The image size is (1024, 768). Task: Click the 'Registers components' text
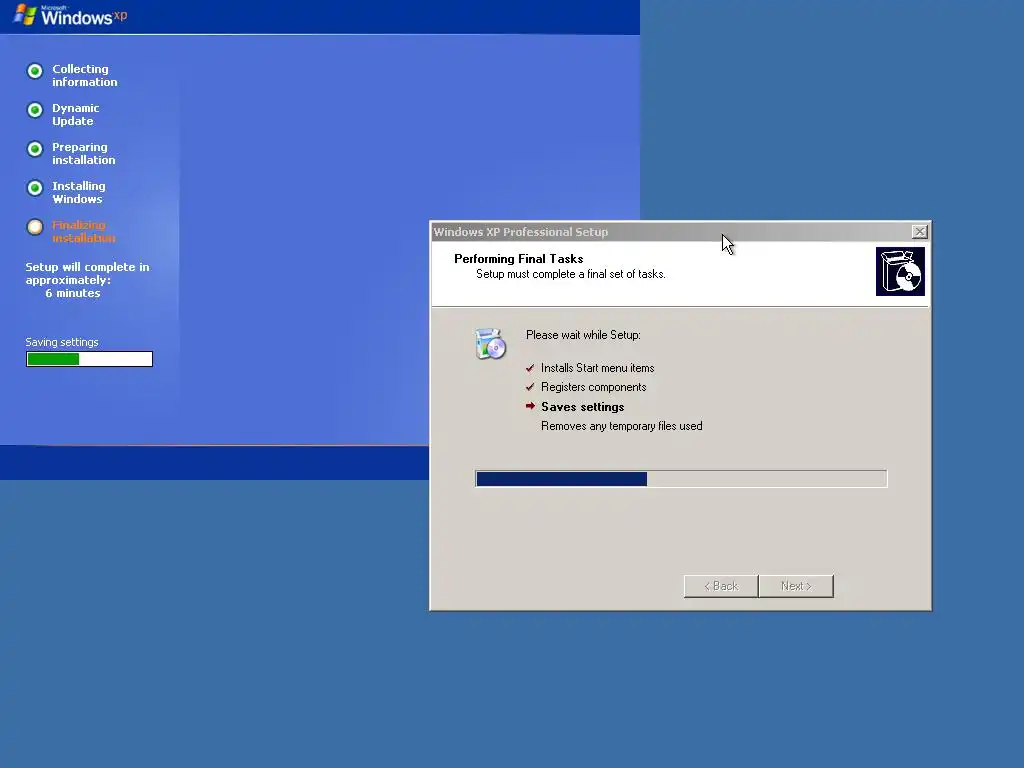coord(594,387)
